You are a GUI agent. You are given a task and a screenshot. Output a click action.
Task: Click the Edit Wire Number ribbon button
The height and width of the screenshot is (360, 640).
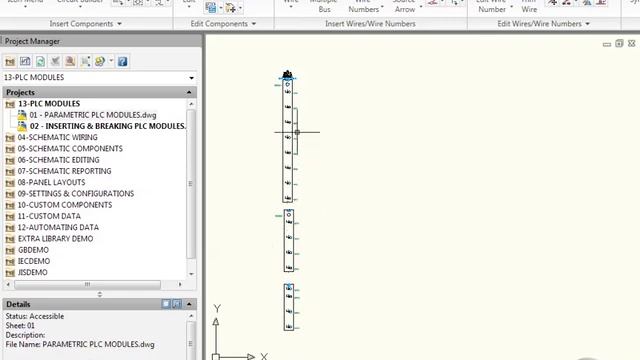pyautogui.click(x=492, y=7)
